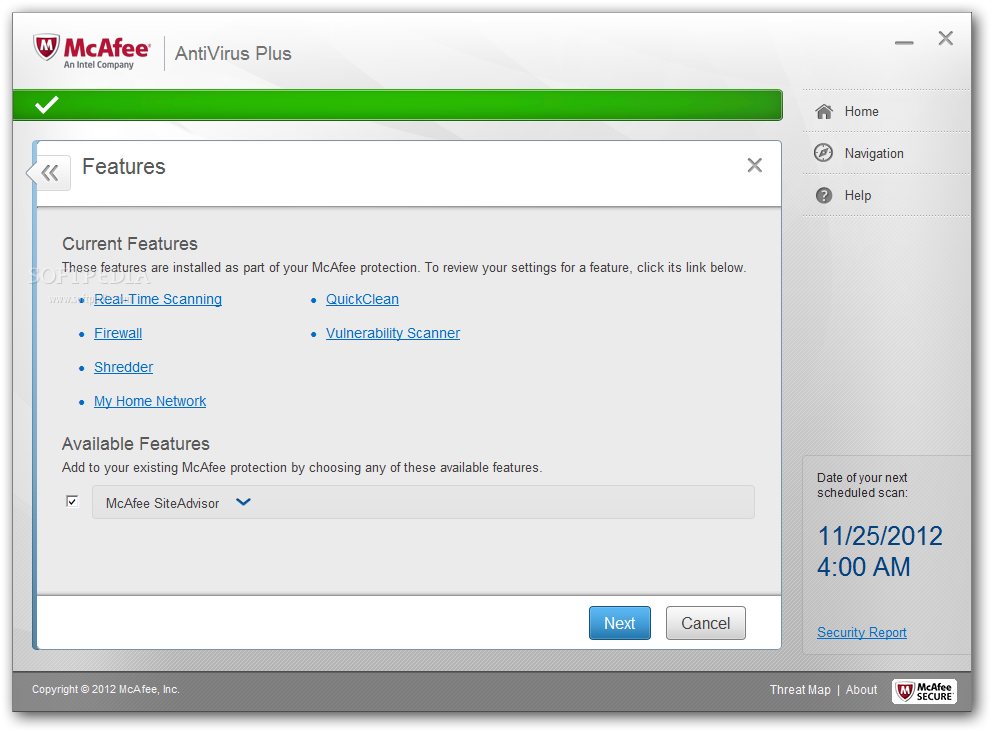Open the Firewall feature link
Image resolution: width=992 pixels, height=732 pixels.
[118, 333]
